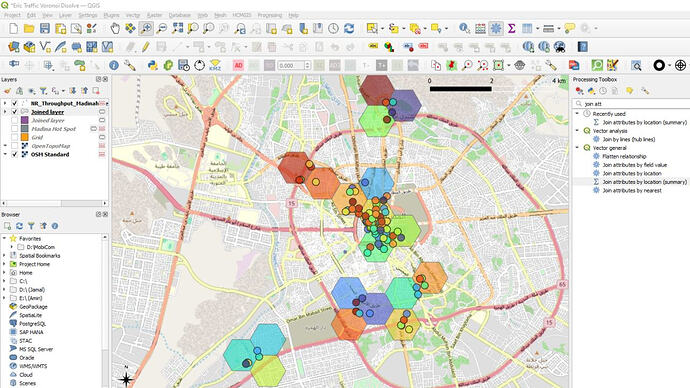Open the Raster menu

click(154, 15)
